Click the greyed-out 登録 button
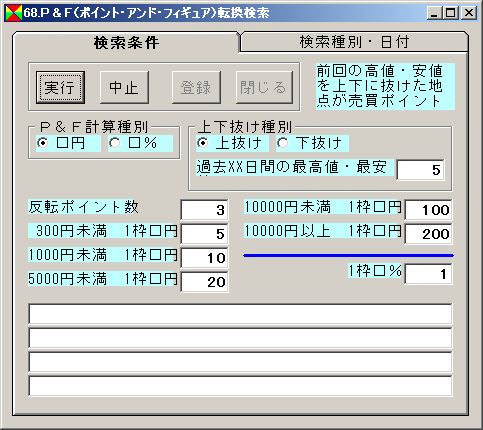483x430 pixels. click(x=196, y=87)
